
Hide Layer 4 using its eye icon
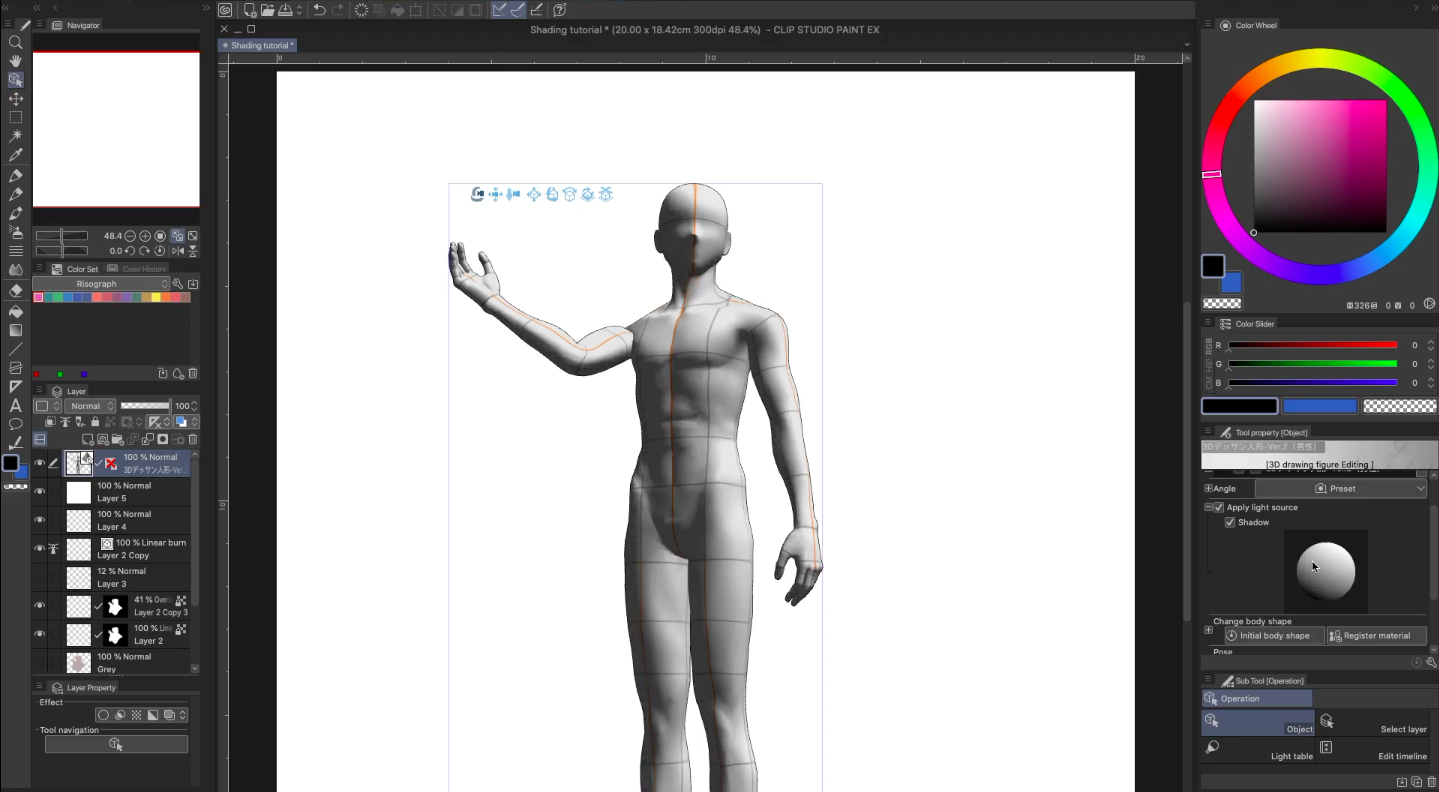pos(40,520)
